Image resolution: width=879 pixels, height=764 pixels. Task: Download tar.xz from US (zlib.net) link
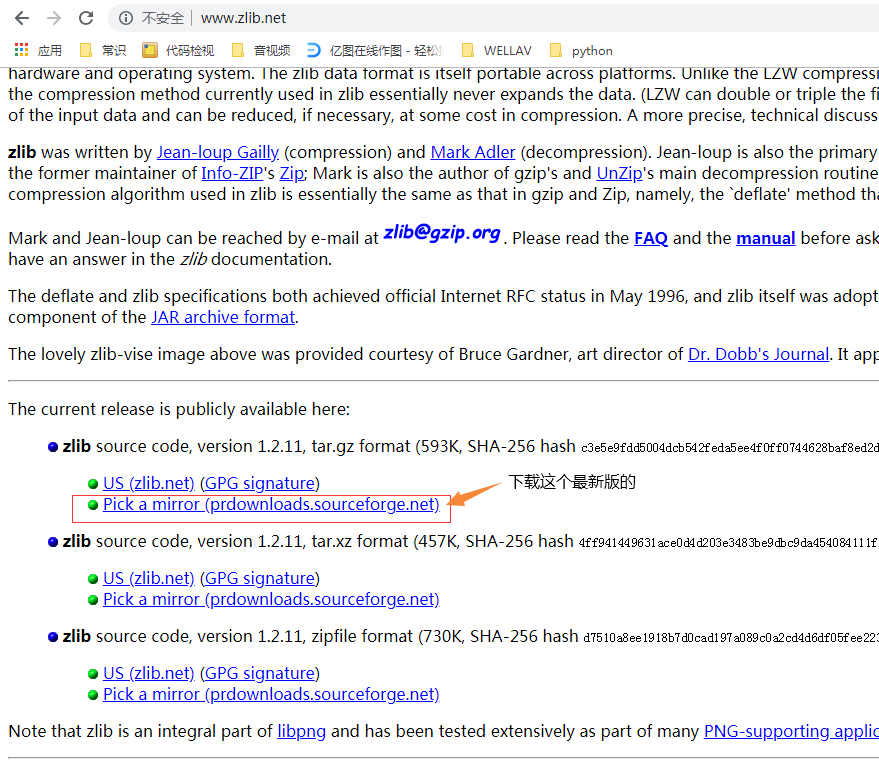pyautogui.click(x=149, y=578)
